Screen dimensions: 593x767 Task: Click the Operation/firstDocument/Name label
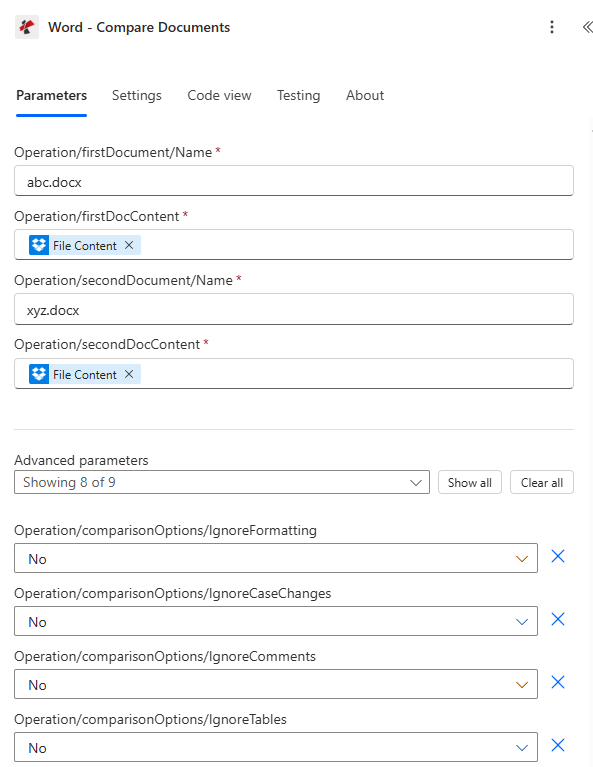click(x=113, y=153)
